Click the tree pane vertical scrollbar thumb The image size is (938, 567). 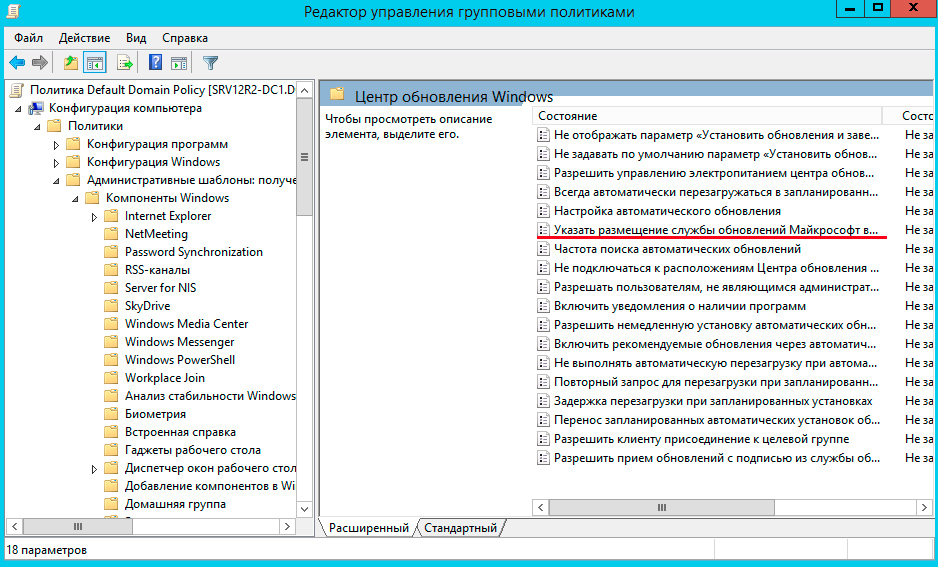[304, 157]
